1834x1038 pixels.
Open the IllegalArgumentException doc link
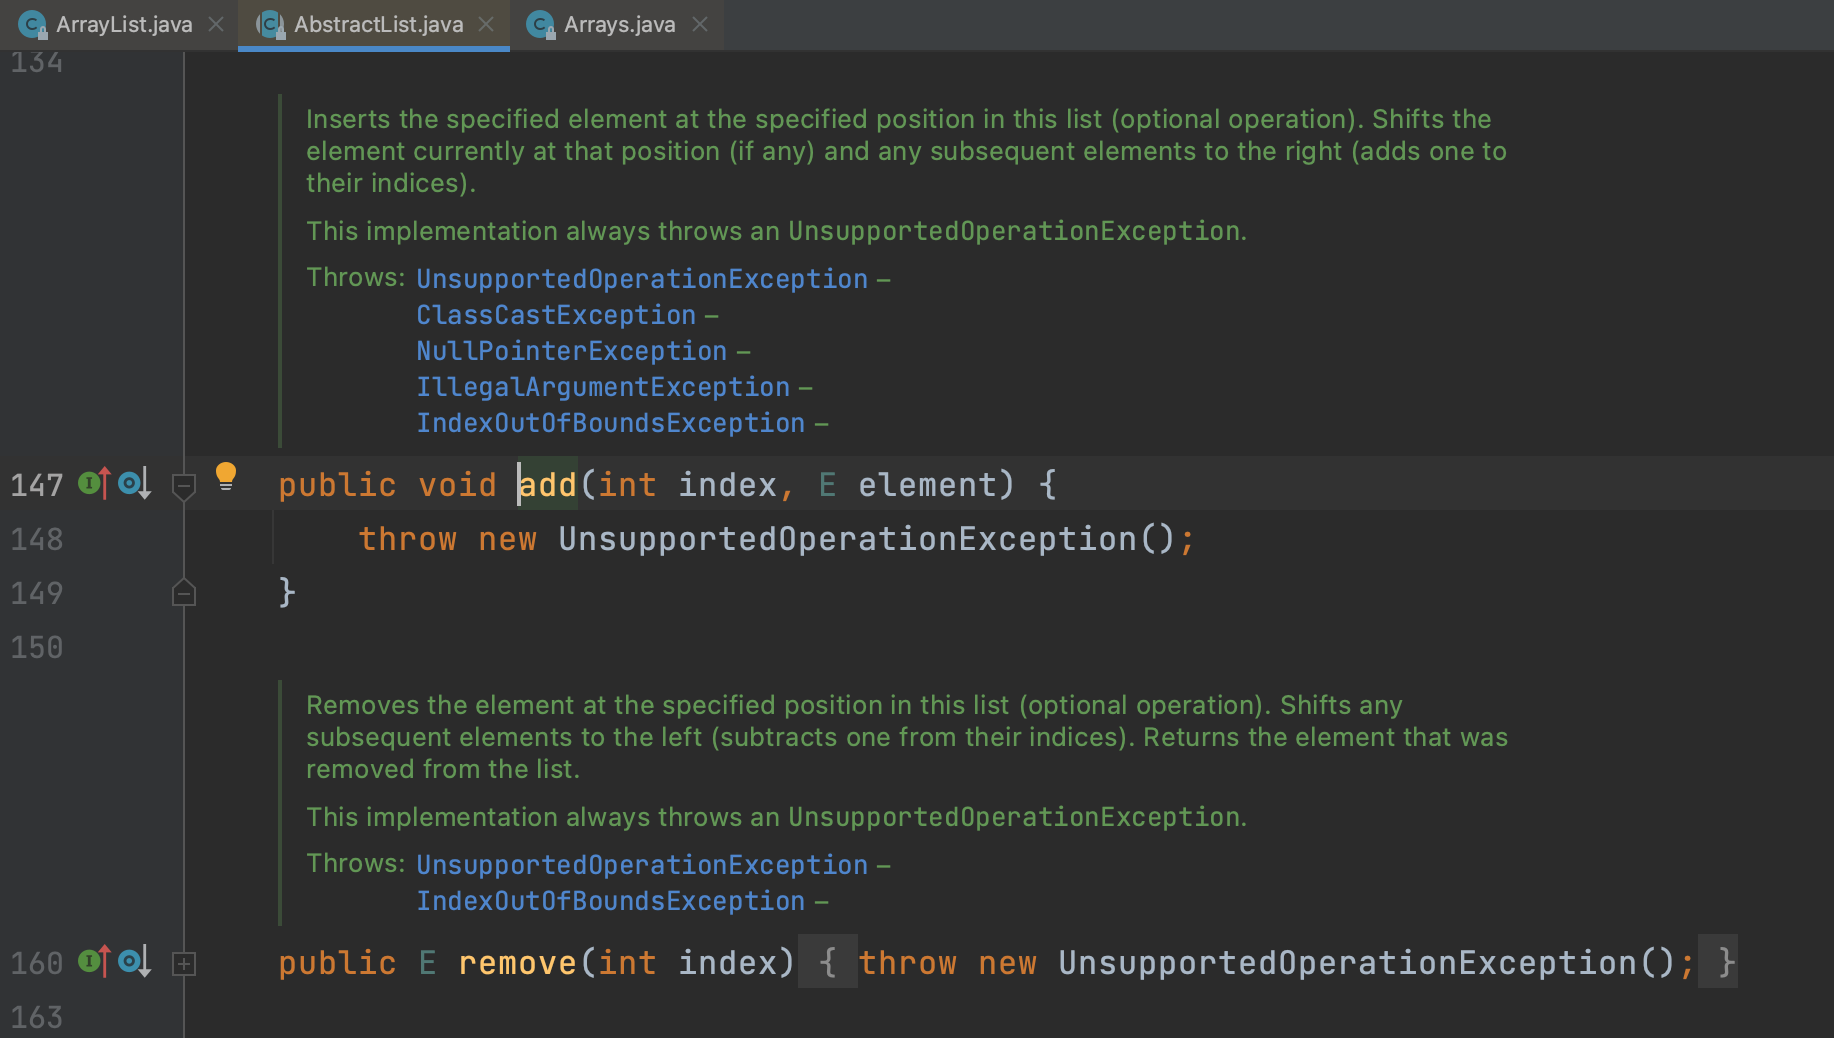coord(603,387)
